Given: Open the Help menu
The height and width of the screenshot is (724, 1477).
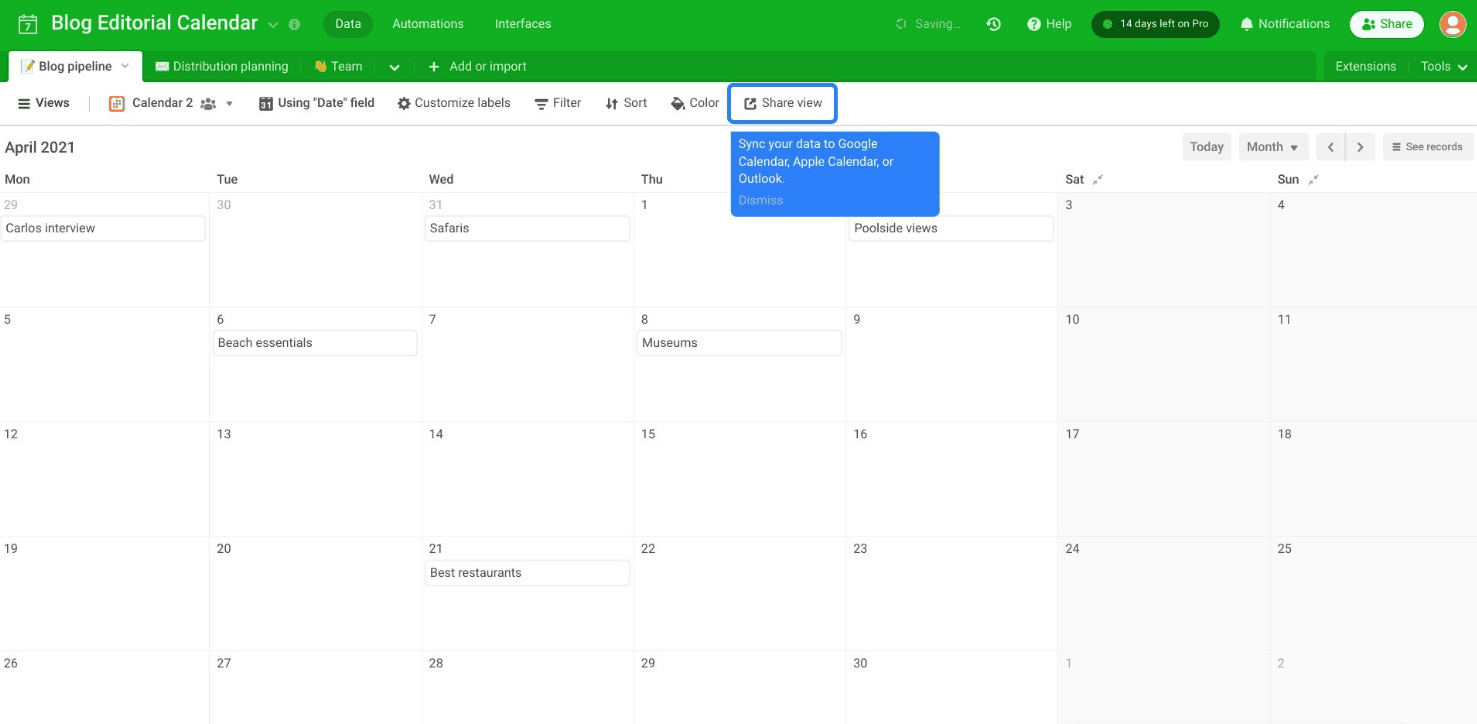Looking at the screenshot, I should tap(1049, 24).
